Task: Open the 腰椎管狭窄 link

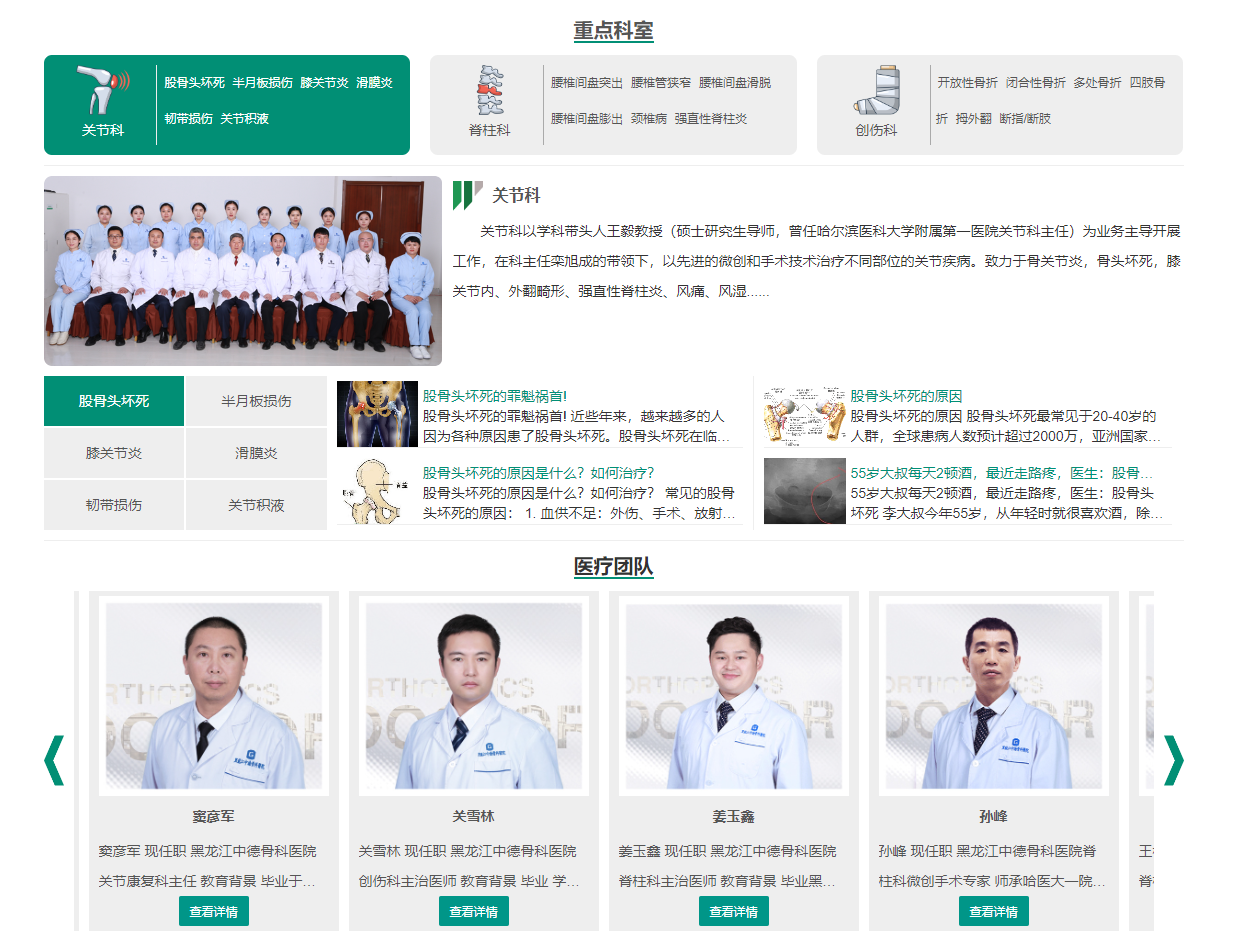Action: coord(661,83)
